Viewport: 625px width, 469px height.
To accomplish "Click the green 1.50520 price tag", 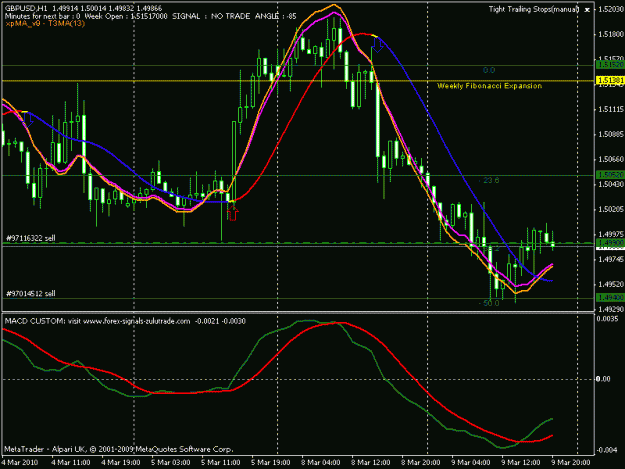I will pos(610,175).
